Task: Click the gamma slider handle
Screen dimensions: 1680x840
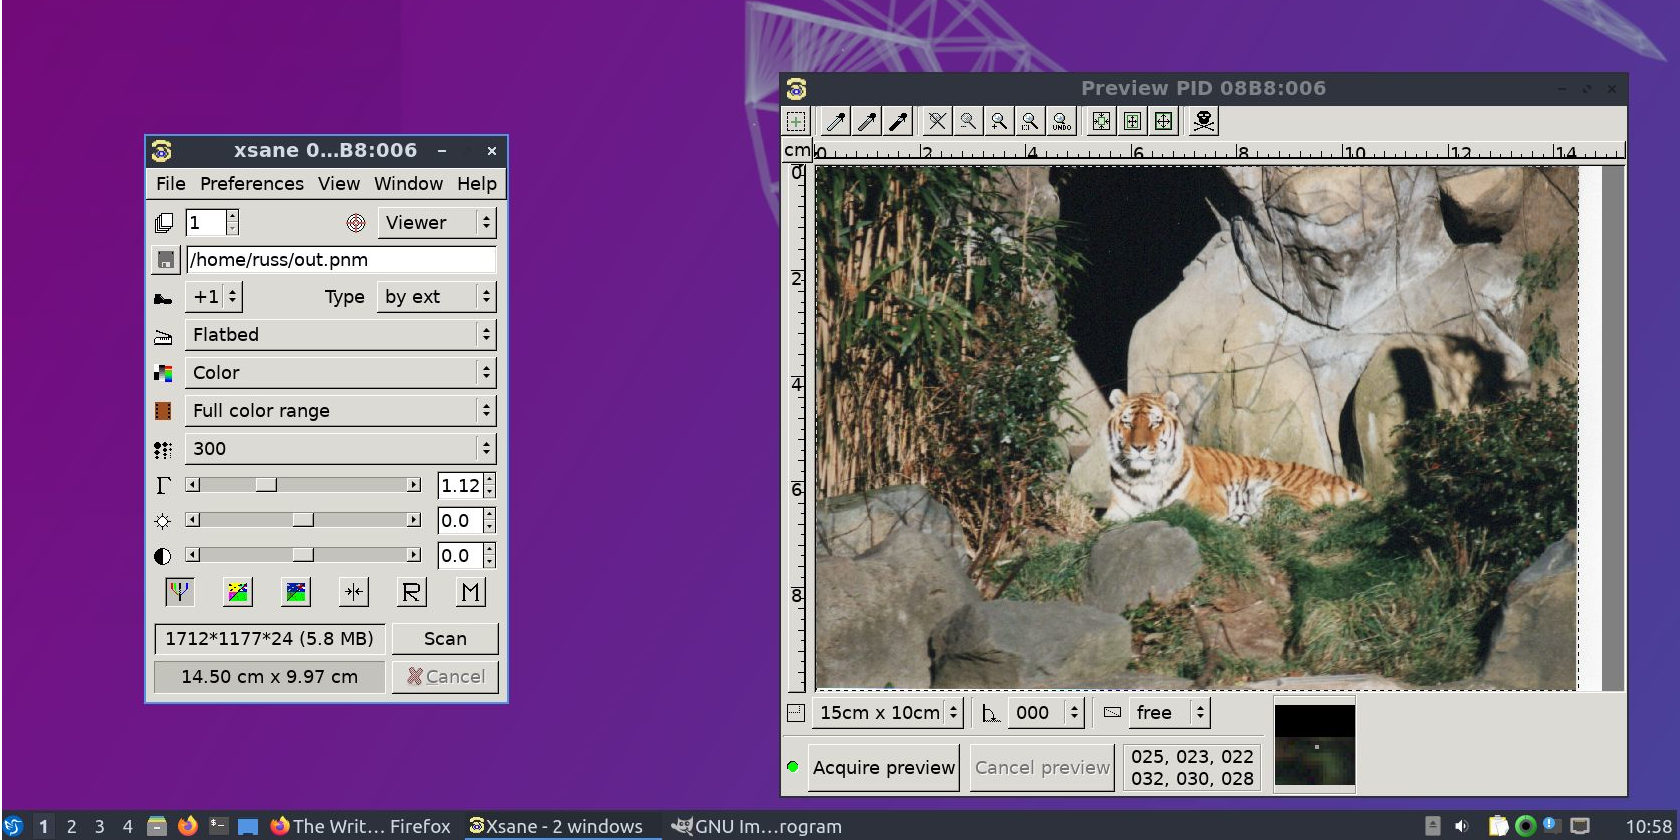Action: (266, 485)
